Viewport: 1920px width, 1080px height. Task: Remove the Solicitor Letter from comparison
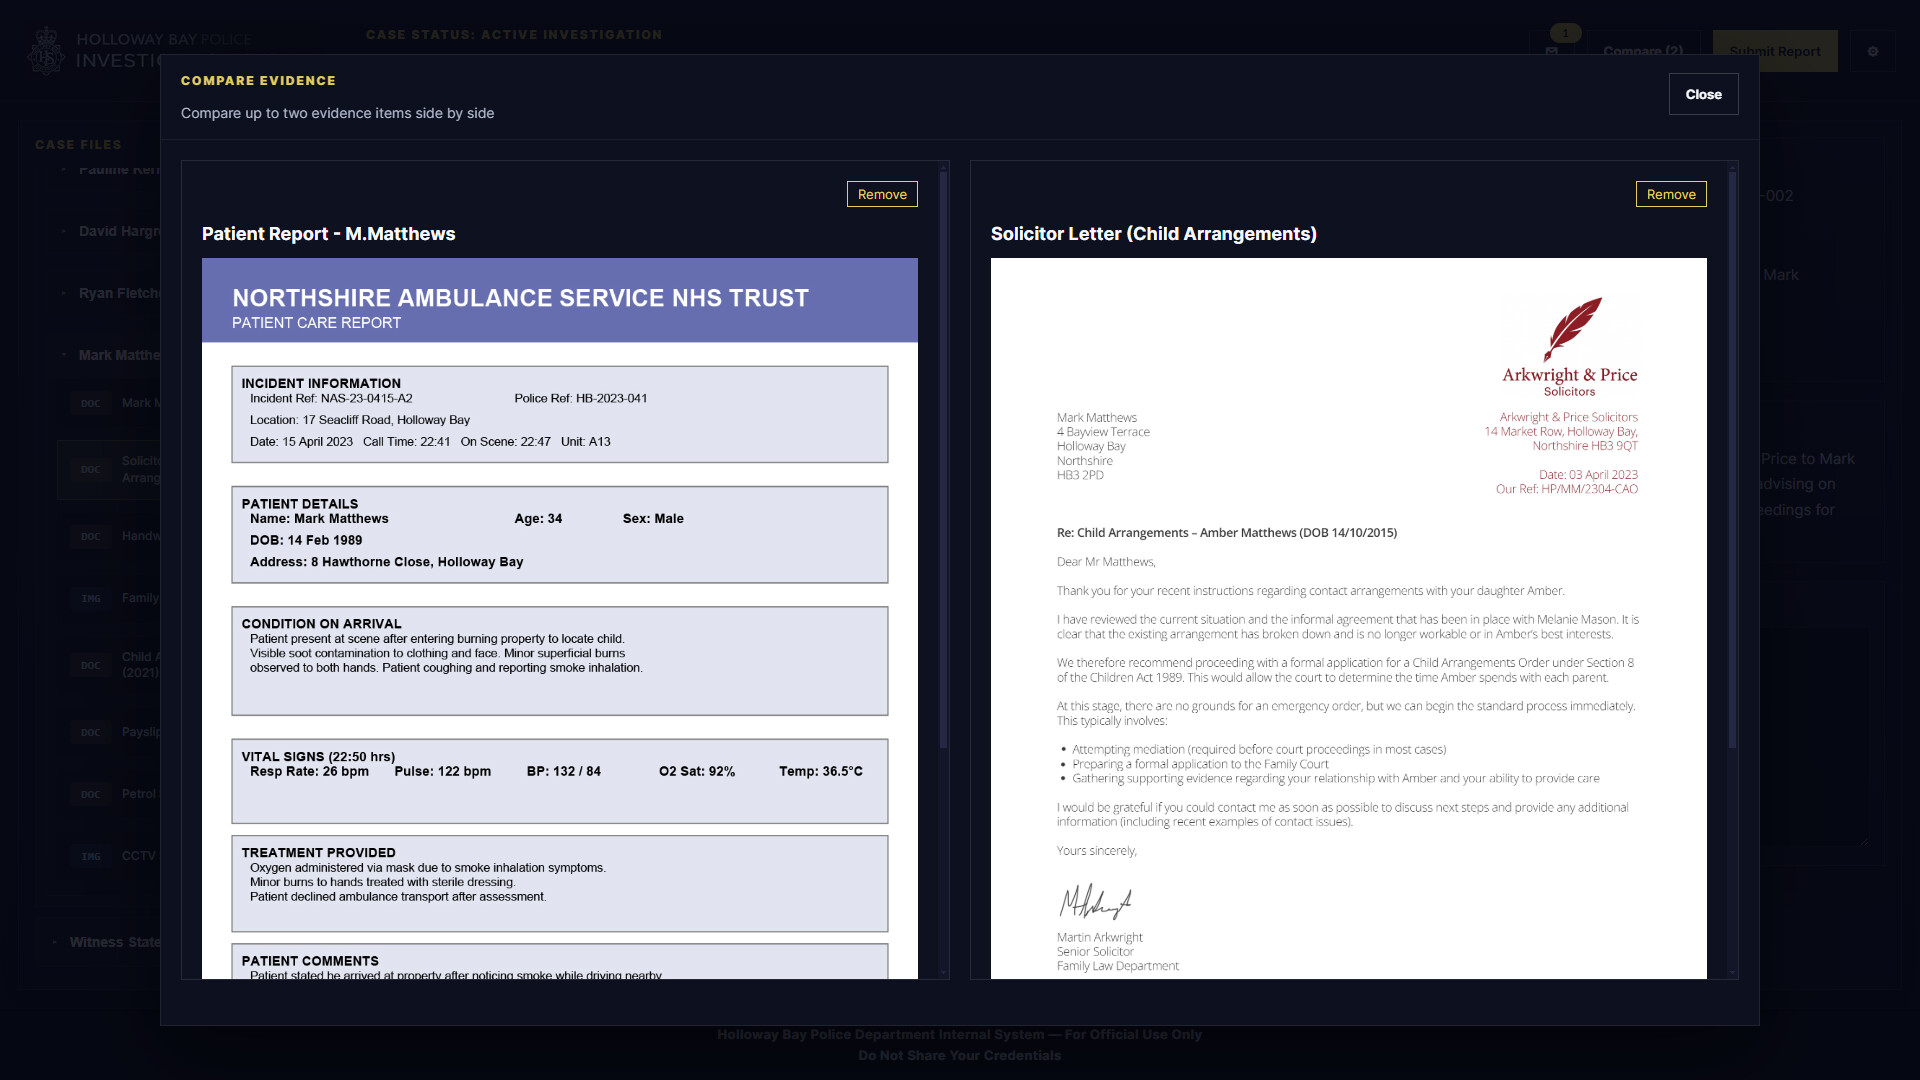(1671, 194)
